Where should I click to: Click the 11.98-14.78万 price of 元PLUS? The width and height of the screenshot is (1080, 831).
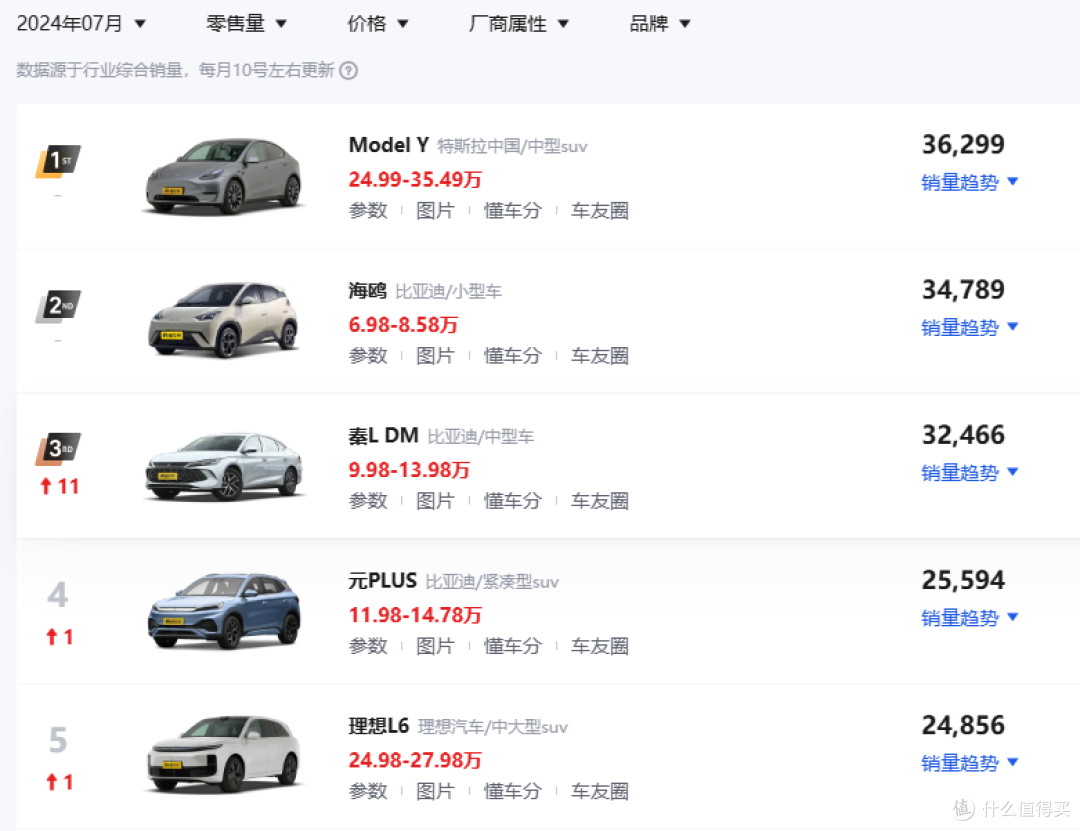pyautogui.click(x=415, y=615)
